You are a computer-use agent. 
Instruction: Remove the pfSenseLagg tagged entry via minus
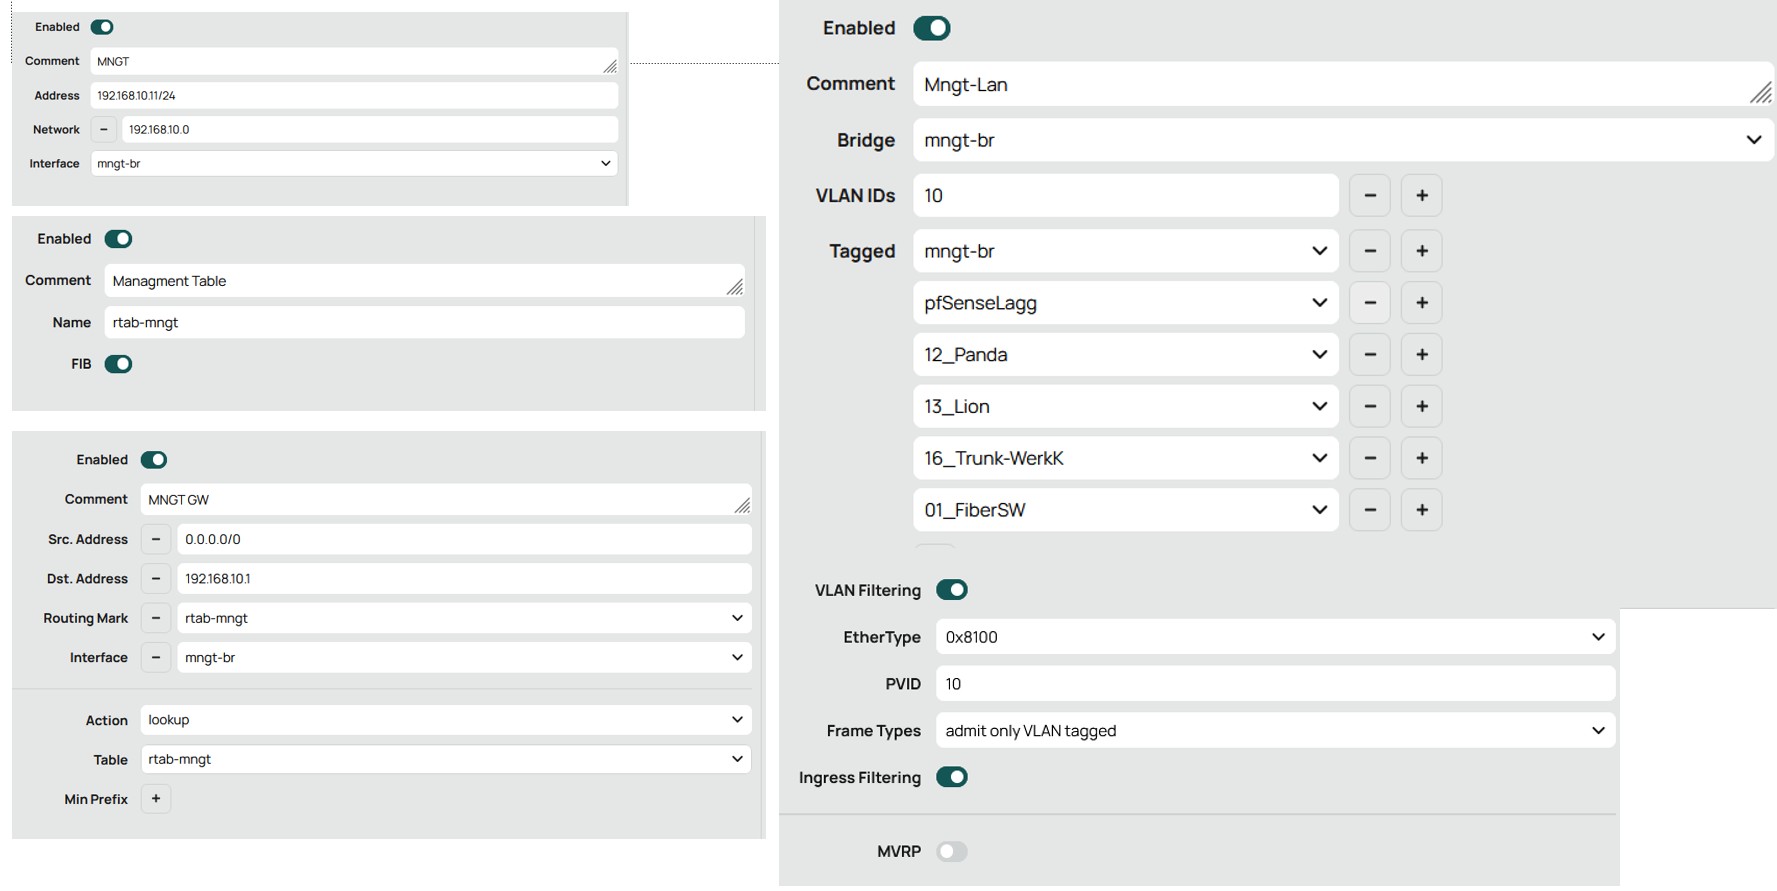(x=1369, y=303)
